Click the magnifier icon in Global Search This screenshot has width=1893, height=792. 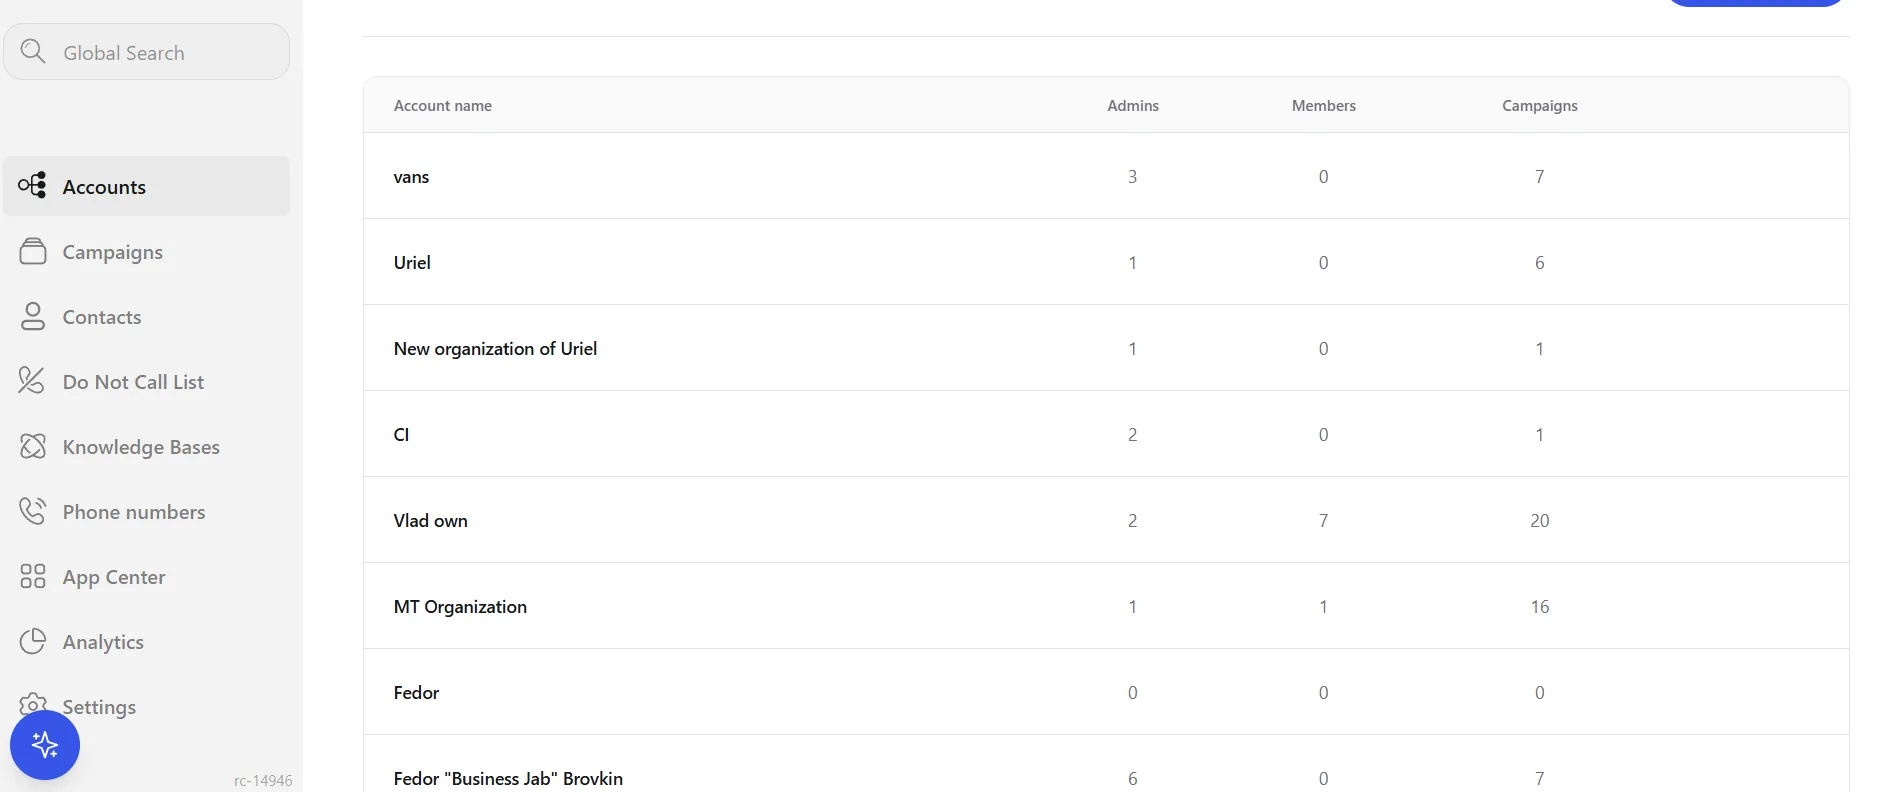click(x=33, y=51)
